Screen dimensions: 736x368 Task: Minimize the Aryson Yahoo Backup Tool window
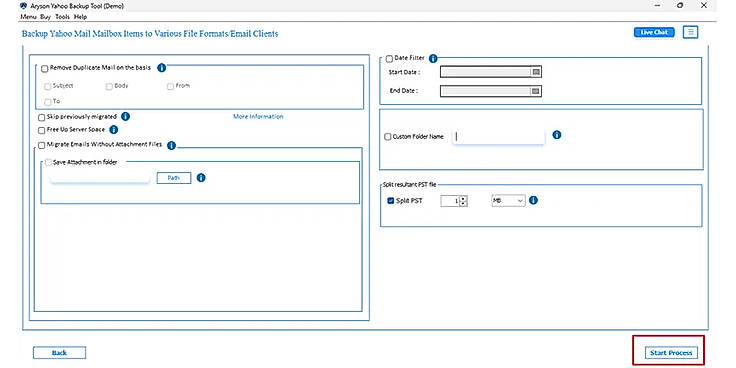pyautogui.click(x=657, y=6)
